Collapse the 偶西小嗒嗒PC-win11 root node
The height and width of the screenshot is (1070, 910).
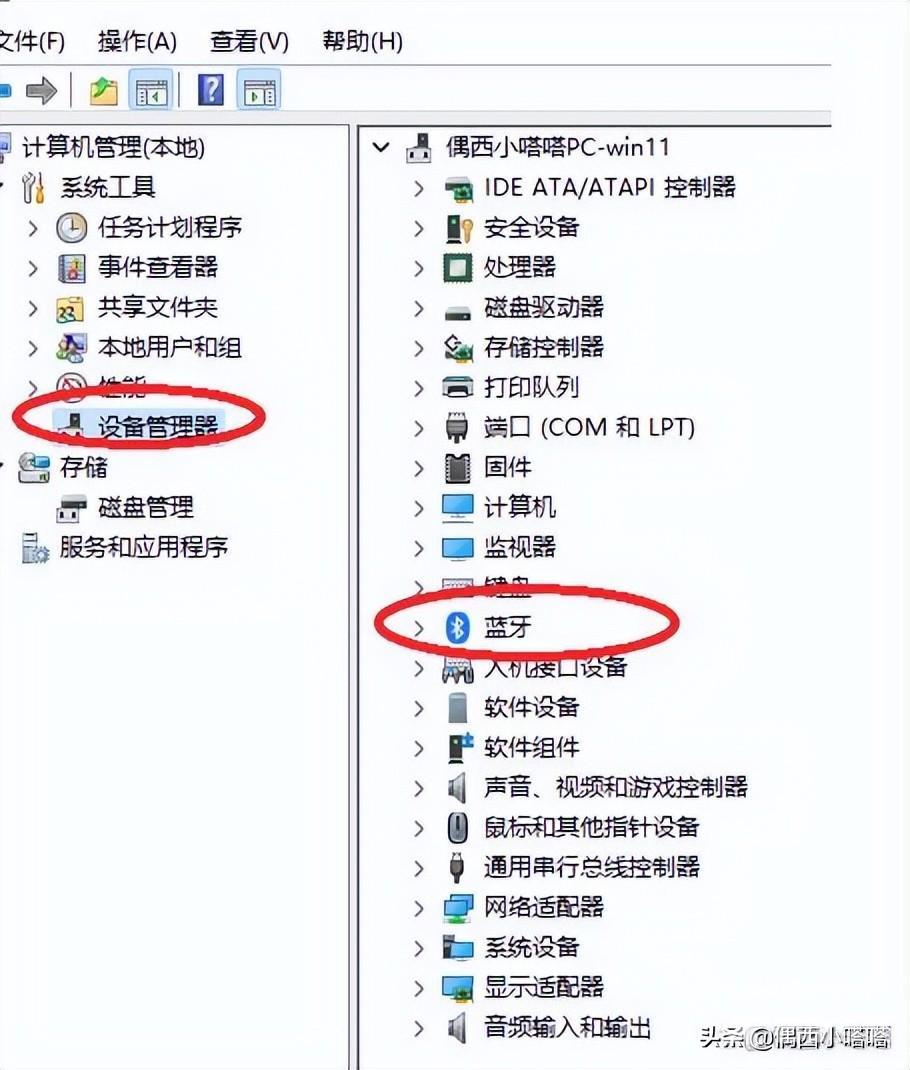click(x=381, y=147)
